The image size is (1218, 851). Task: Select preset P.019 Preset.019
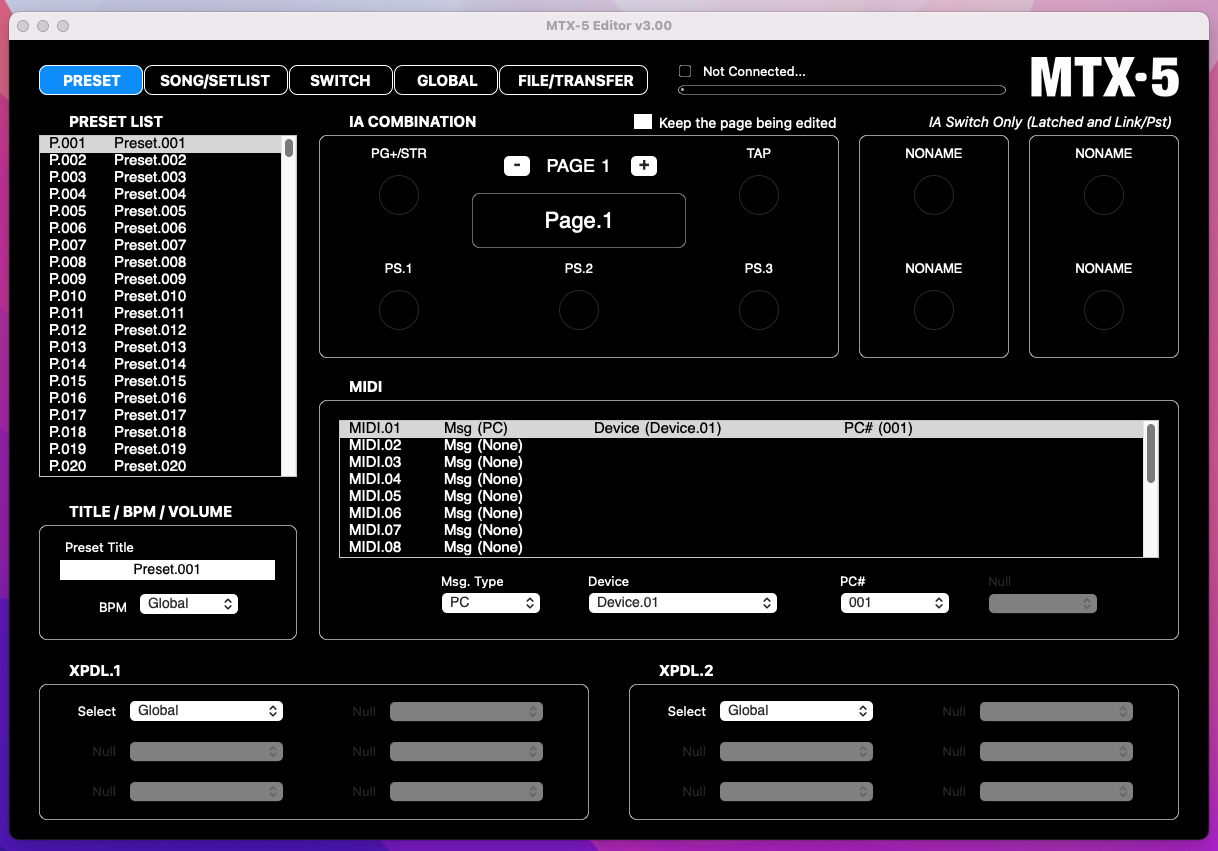click(161, 449)
